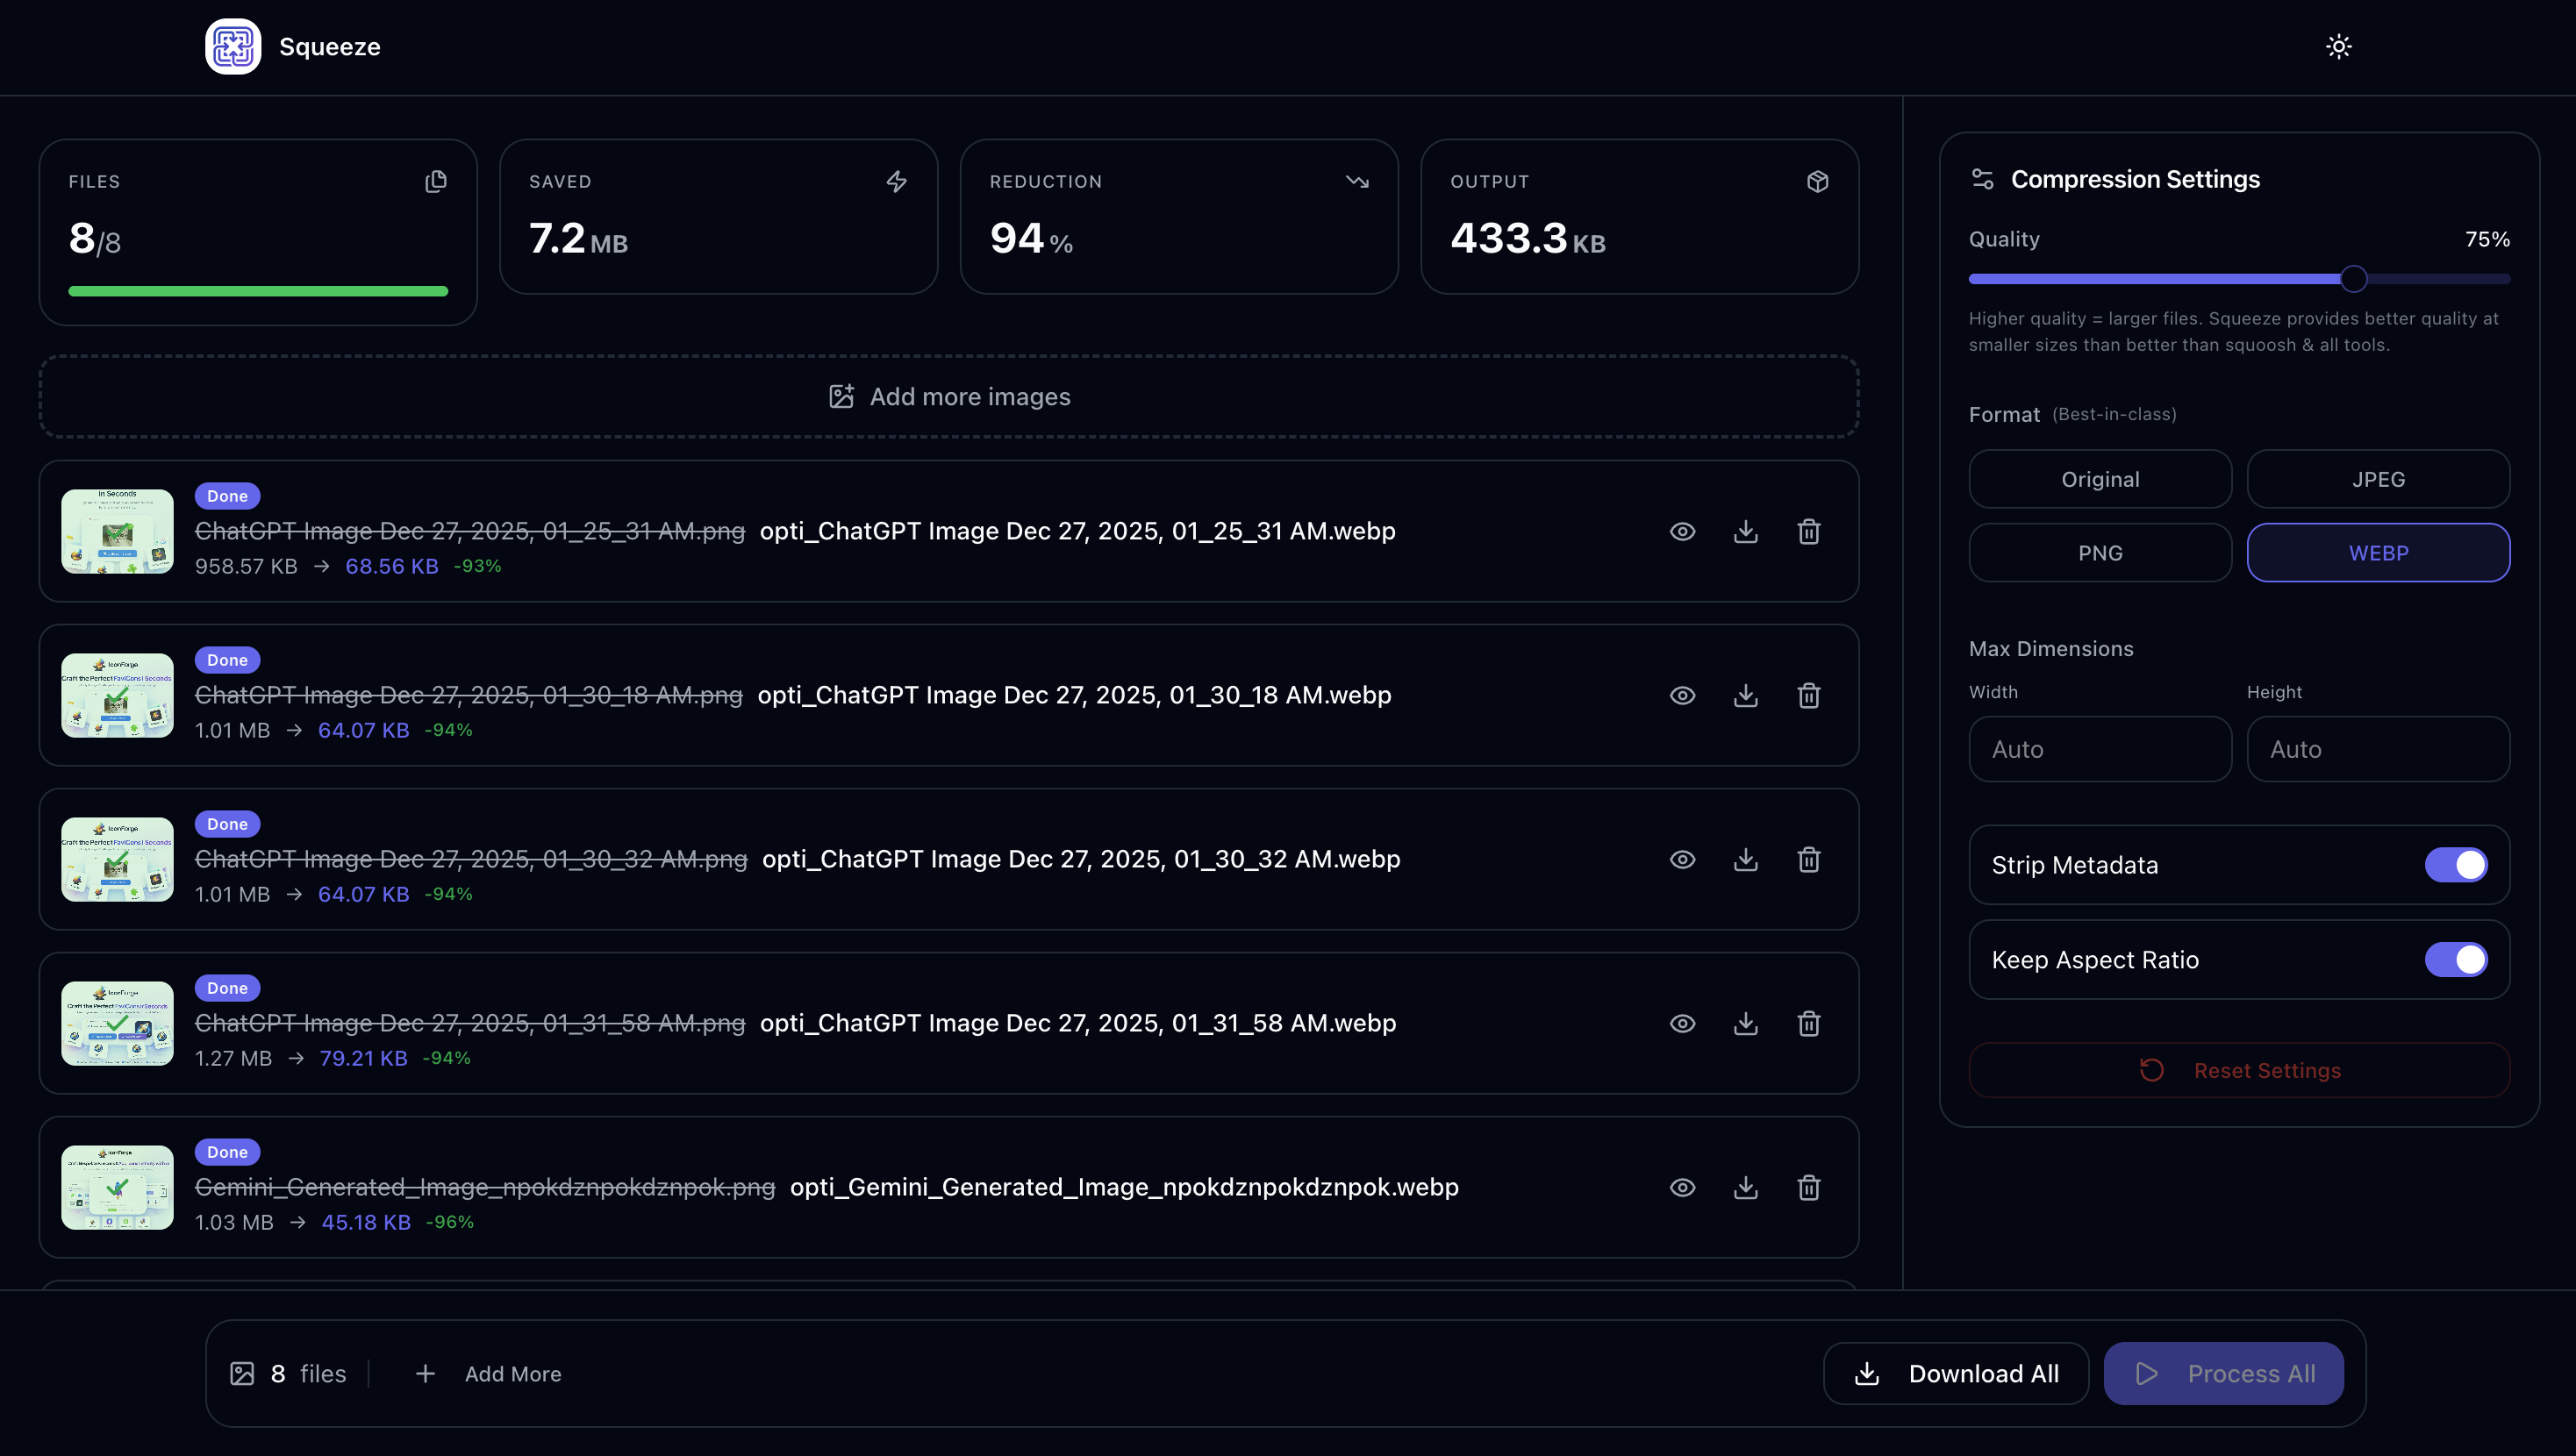Viewport: 2576px width, 1456px height.
Task: Turn off Keep Aspect Ratio
Action: 2456,959
